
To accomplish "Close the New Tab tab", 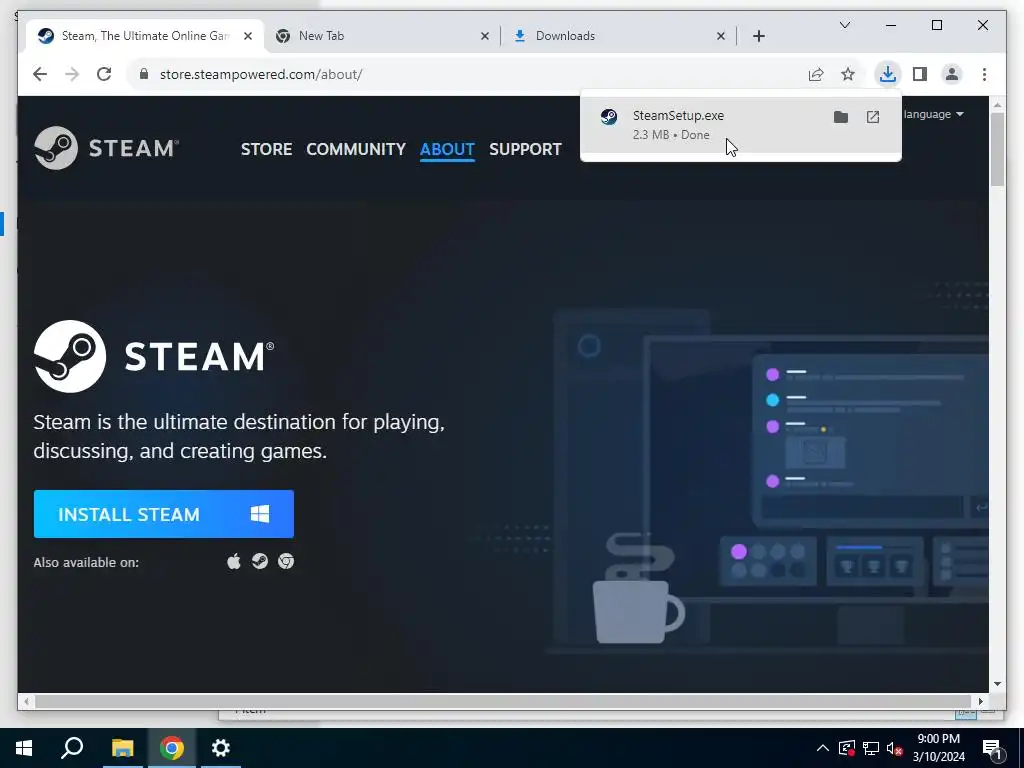I will [x=485, y=37].
